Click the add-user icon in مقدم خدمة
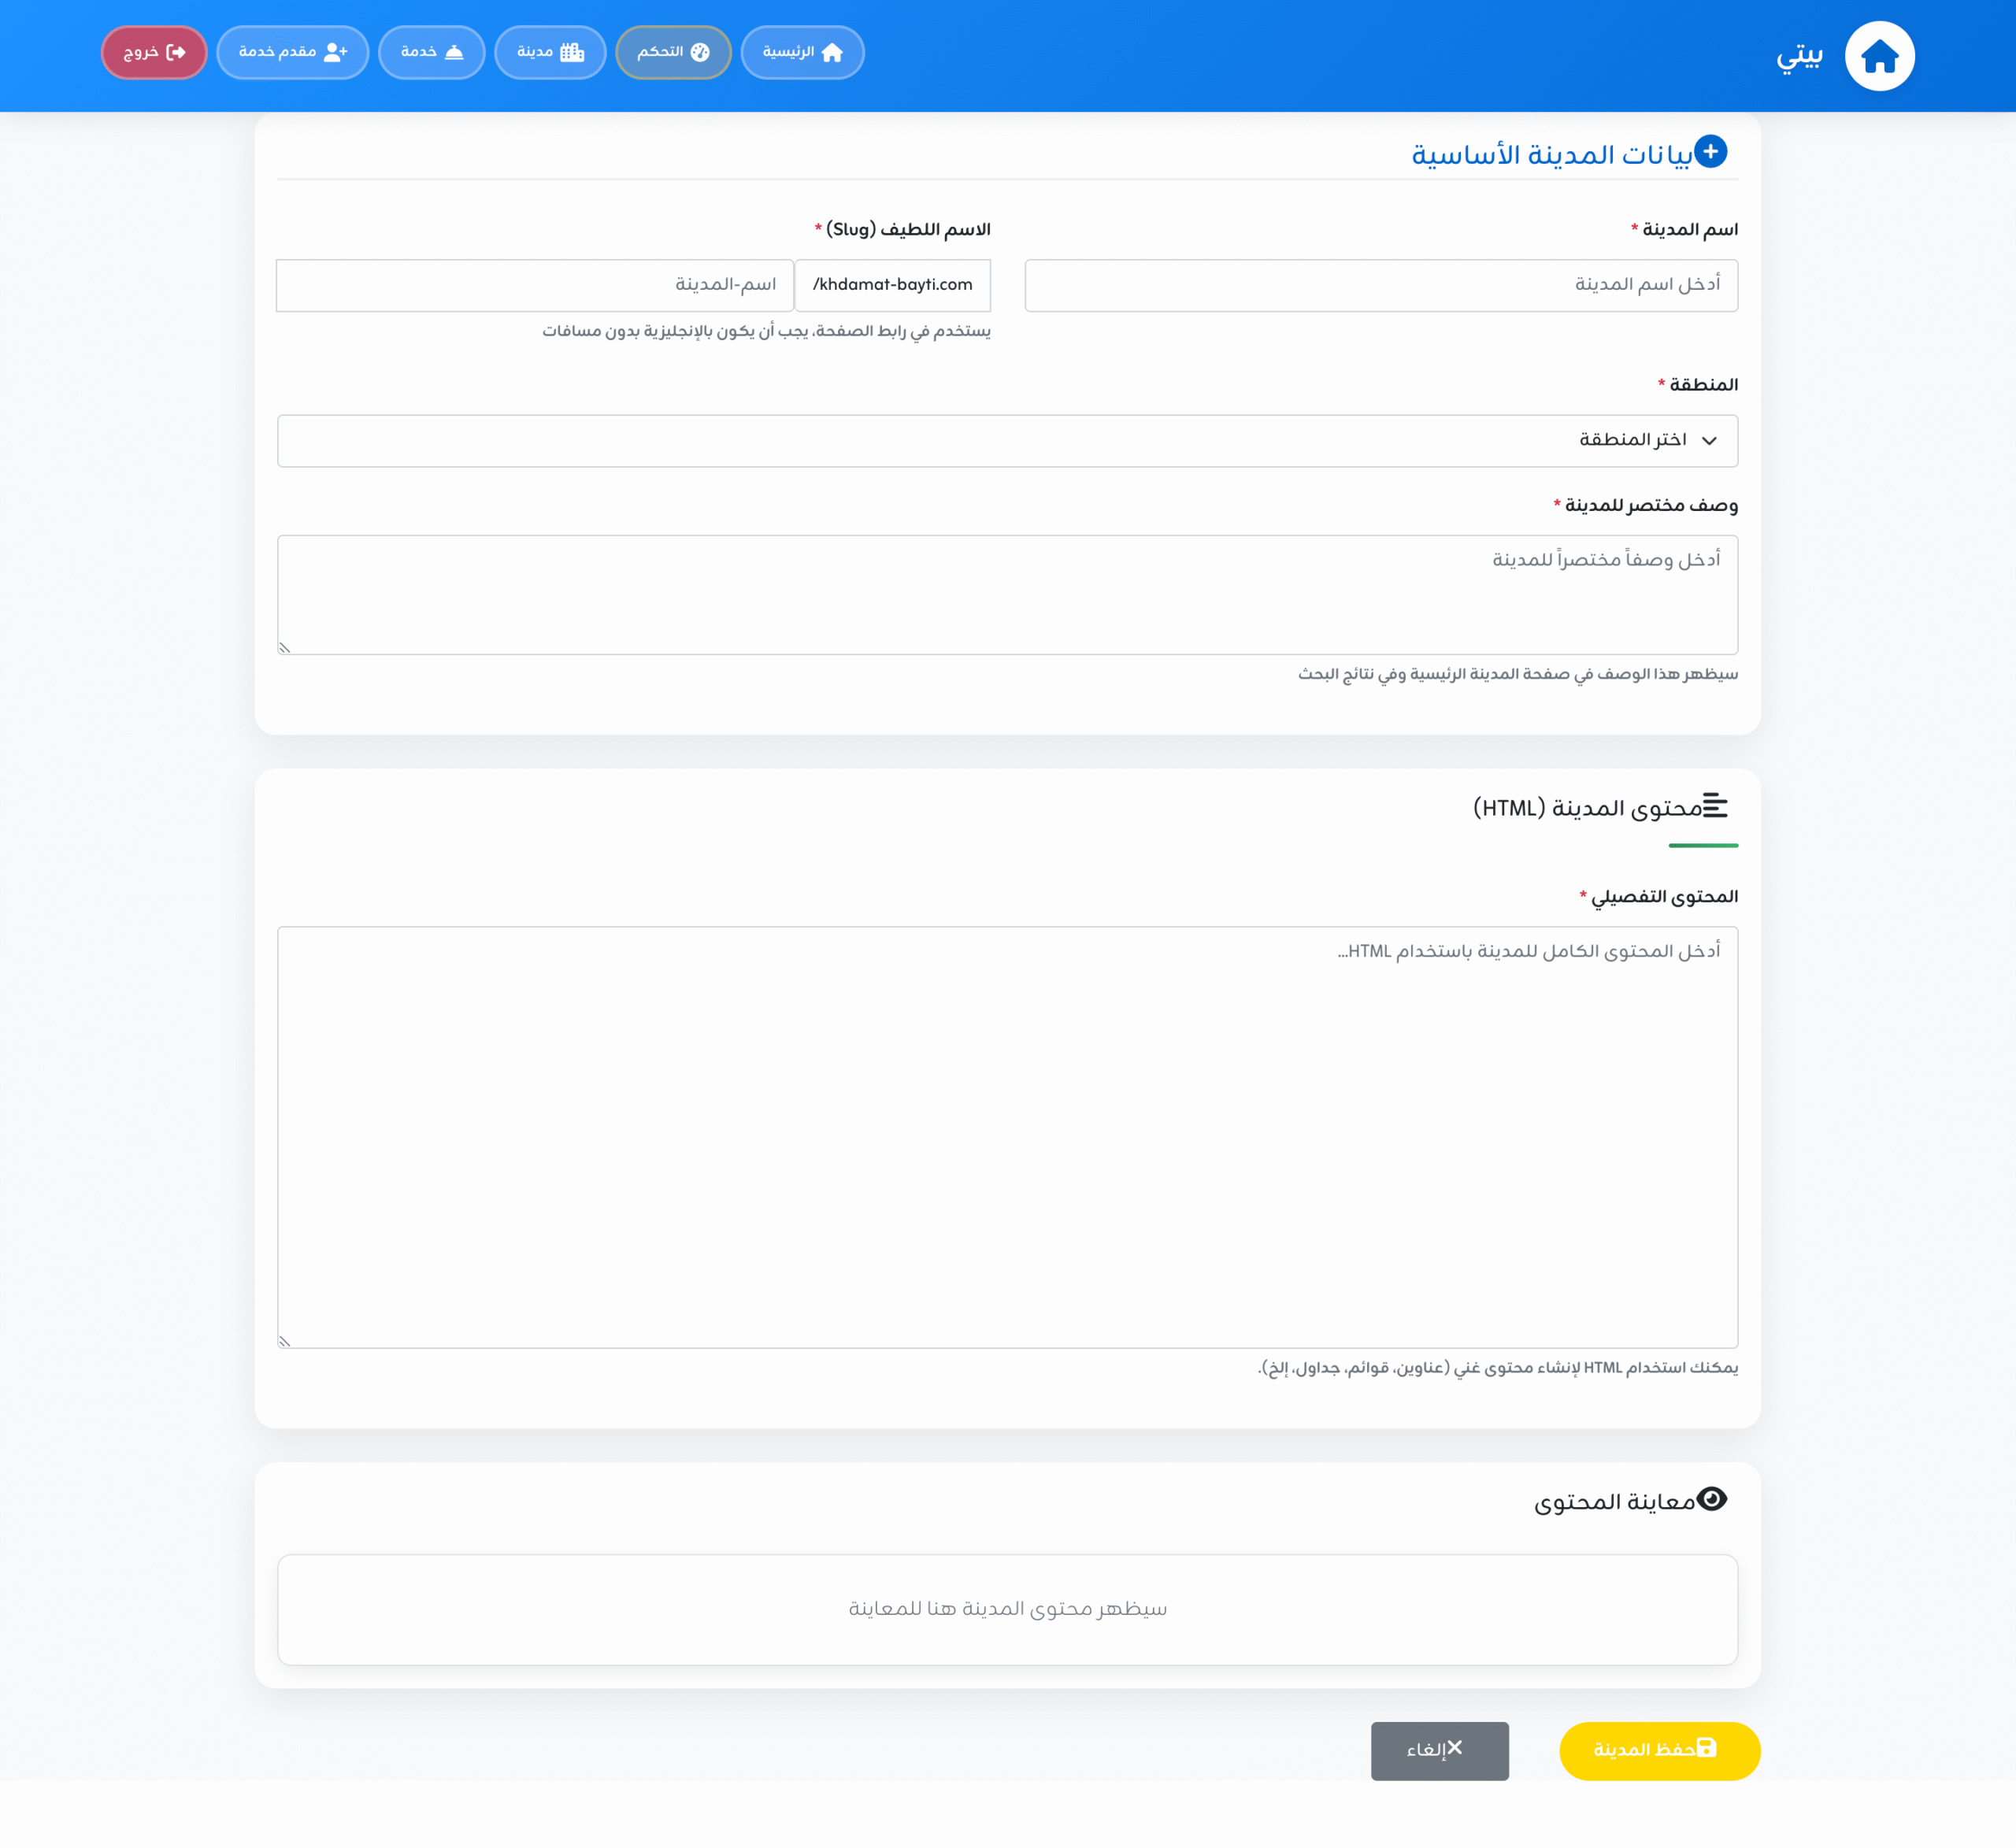 (336, 52)
